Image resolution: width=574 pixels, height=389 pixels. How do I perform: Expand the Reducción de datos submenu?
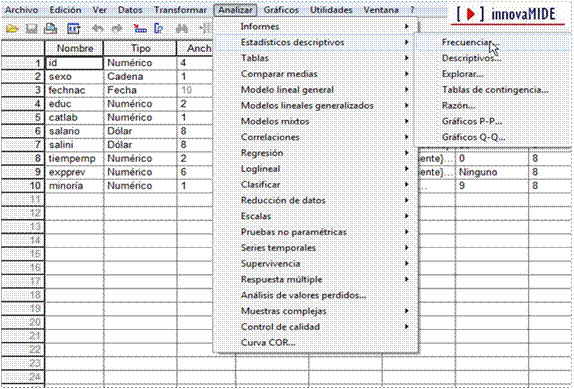(316, 201)
